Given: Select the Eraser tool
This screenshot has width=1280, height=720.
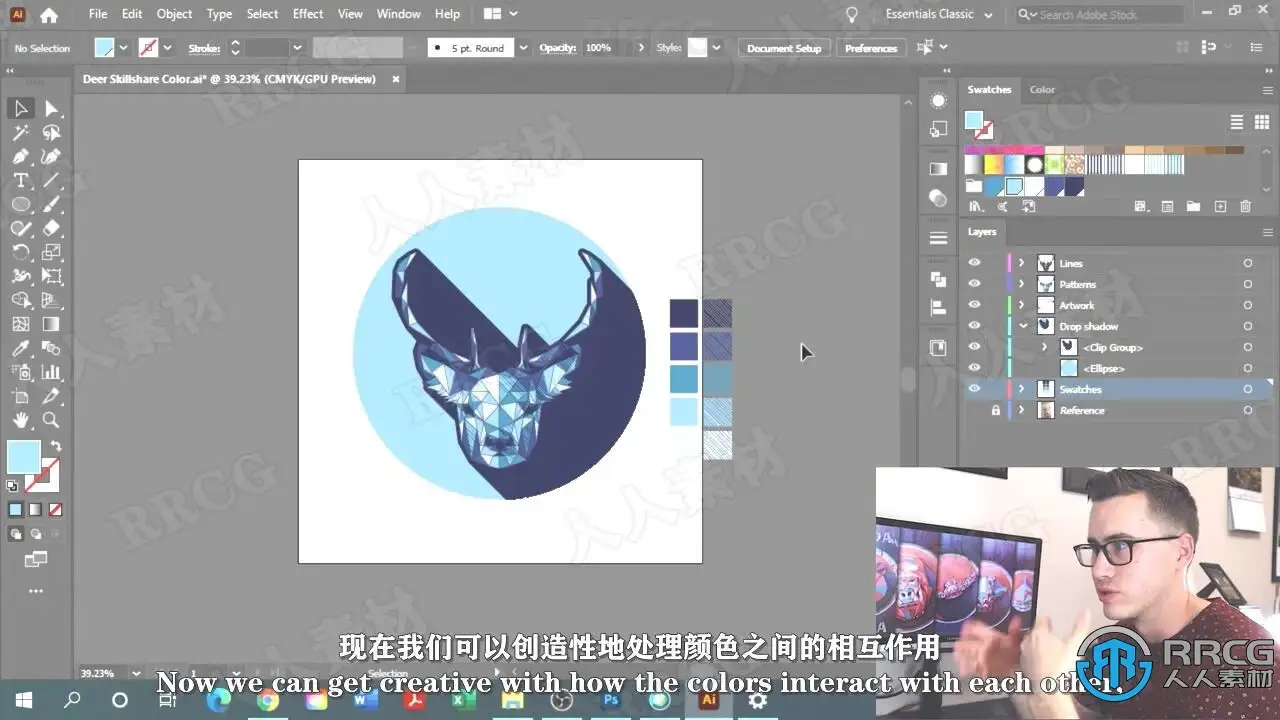Looking at the screenshot, I should coord(51,229).
